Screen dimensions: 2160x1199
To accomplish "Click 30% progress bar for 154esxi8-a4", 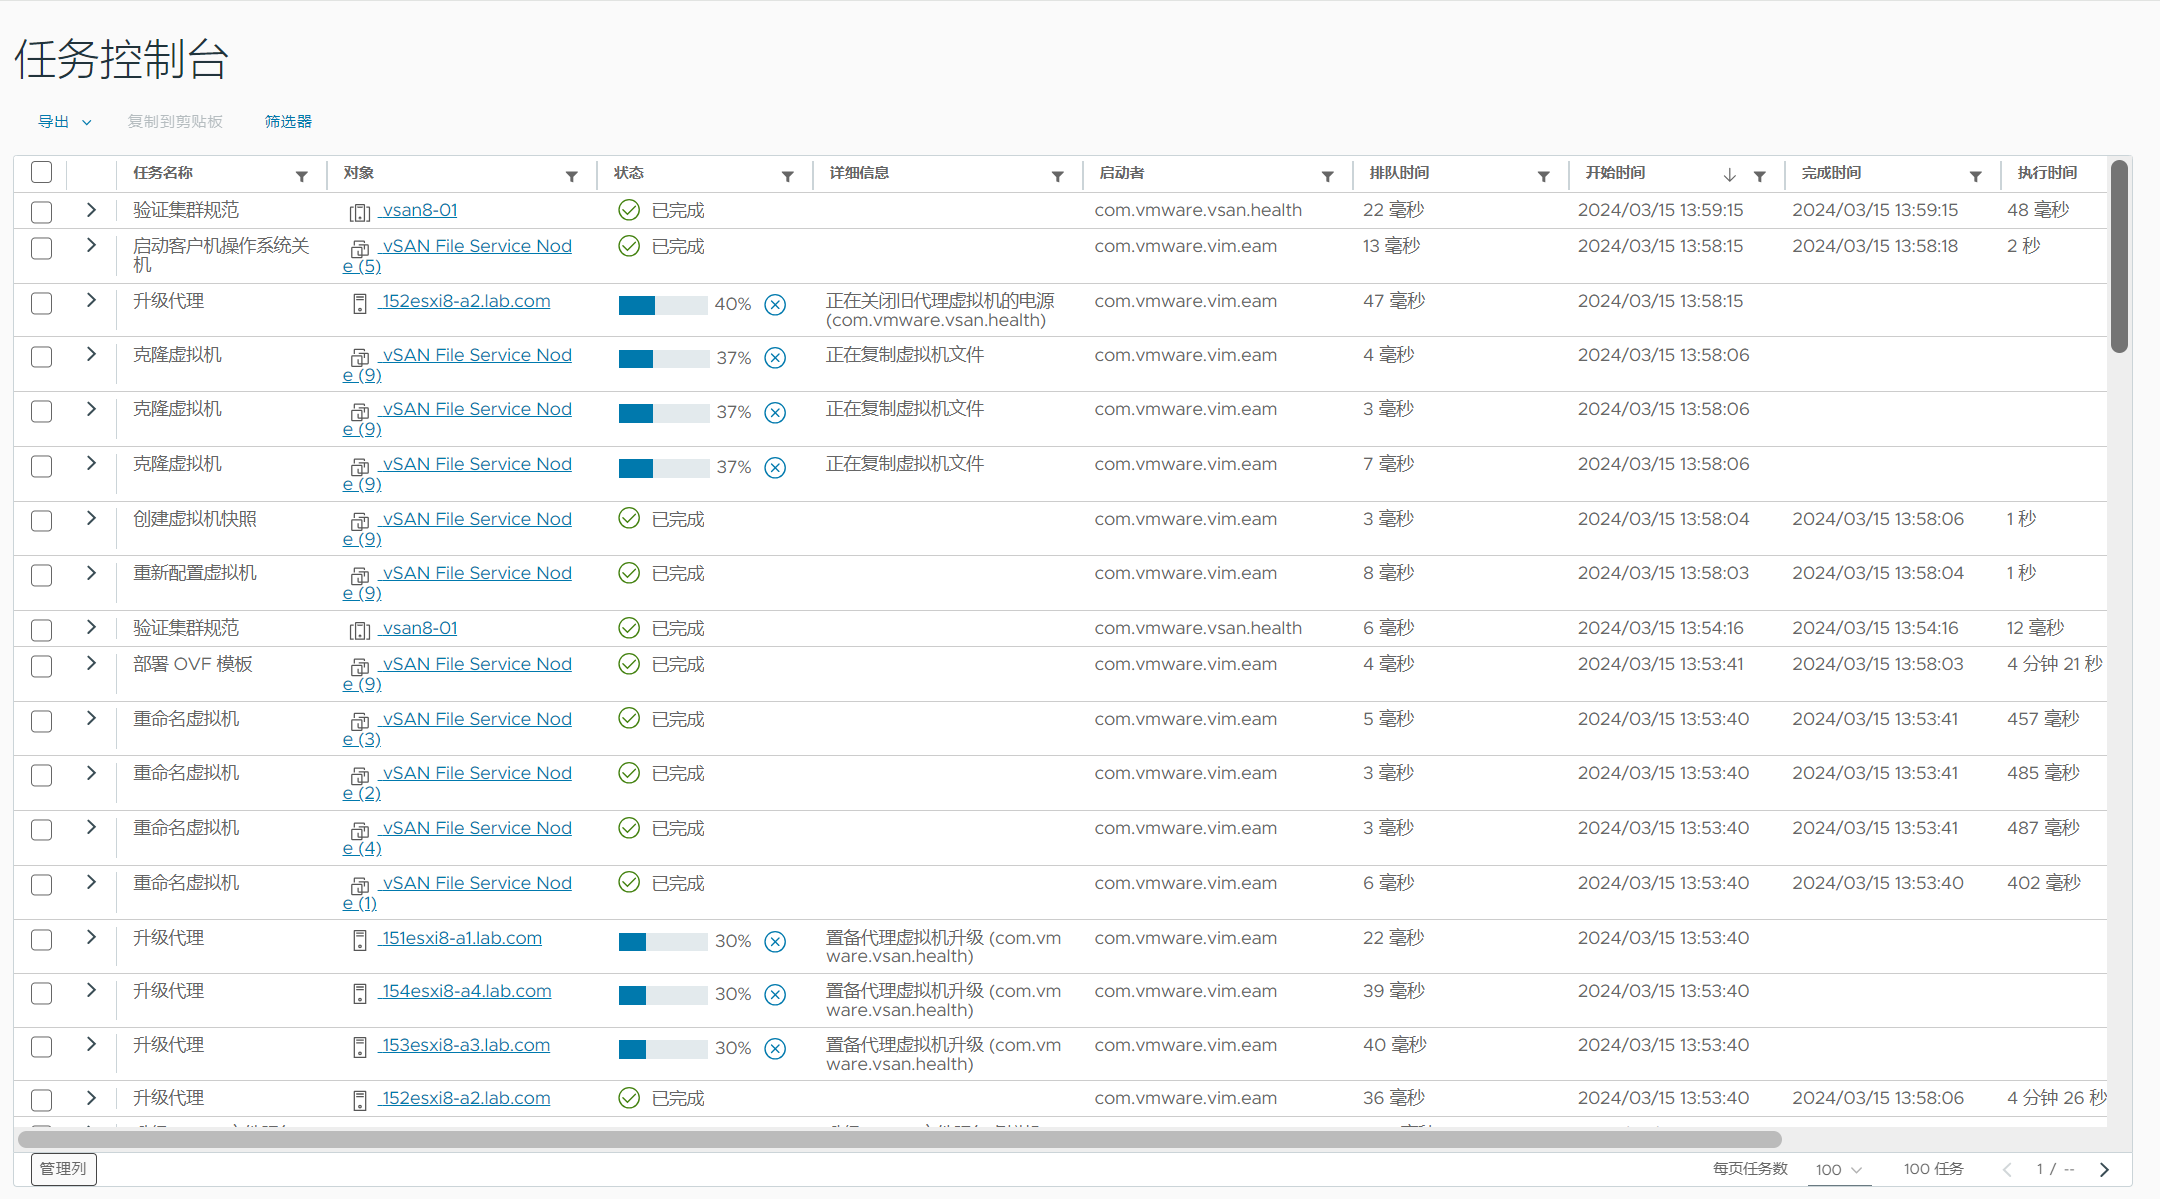I will pos(663,995).
